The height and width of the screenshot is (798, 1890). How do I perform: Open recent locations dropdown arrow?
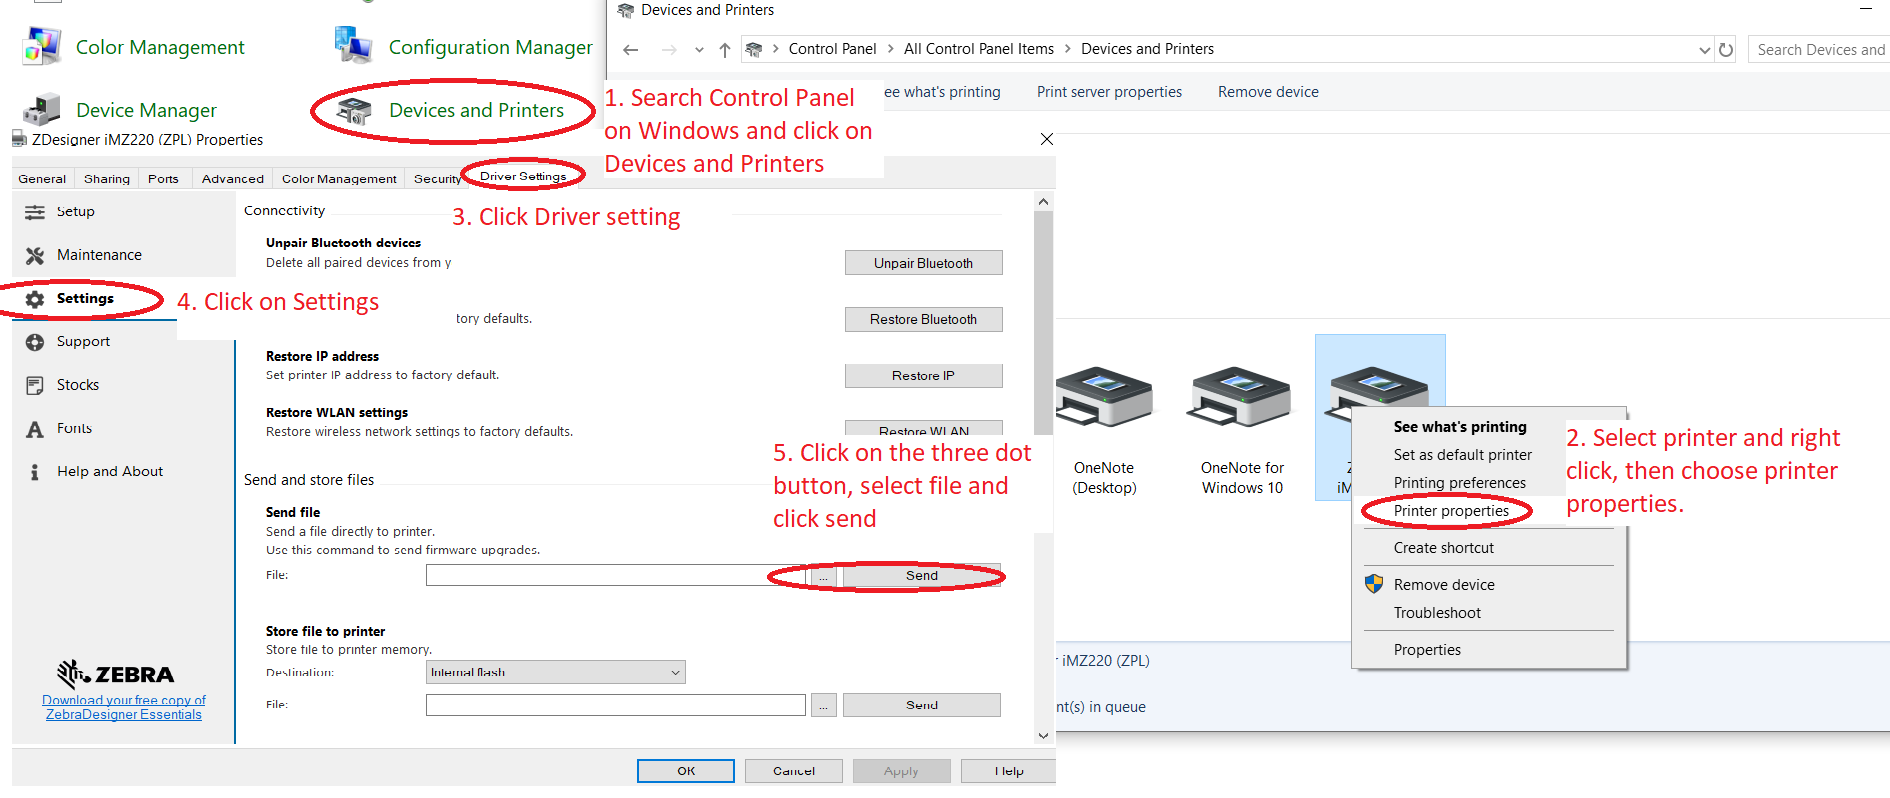tap(699, 49)
